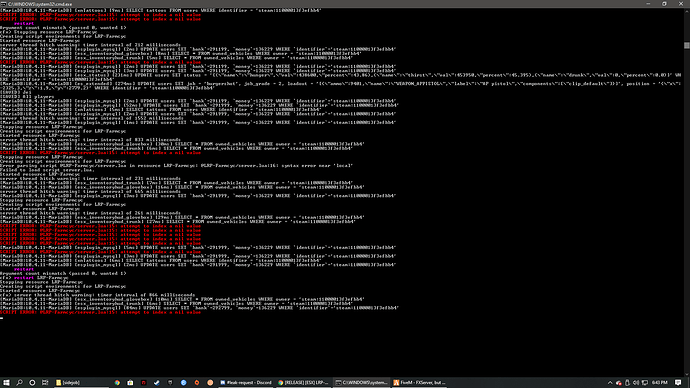Image resolution: width=690 pixels, height=388 pixels.
Task: Open Action Center notifications icon
Action: 678,383
